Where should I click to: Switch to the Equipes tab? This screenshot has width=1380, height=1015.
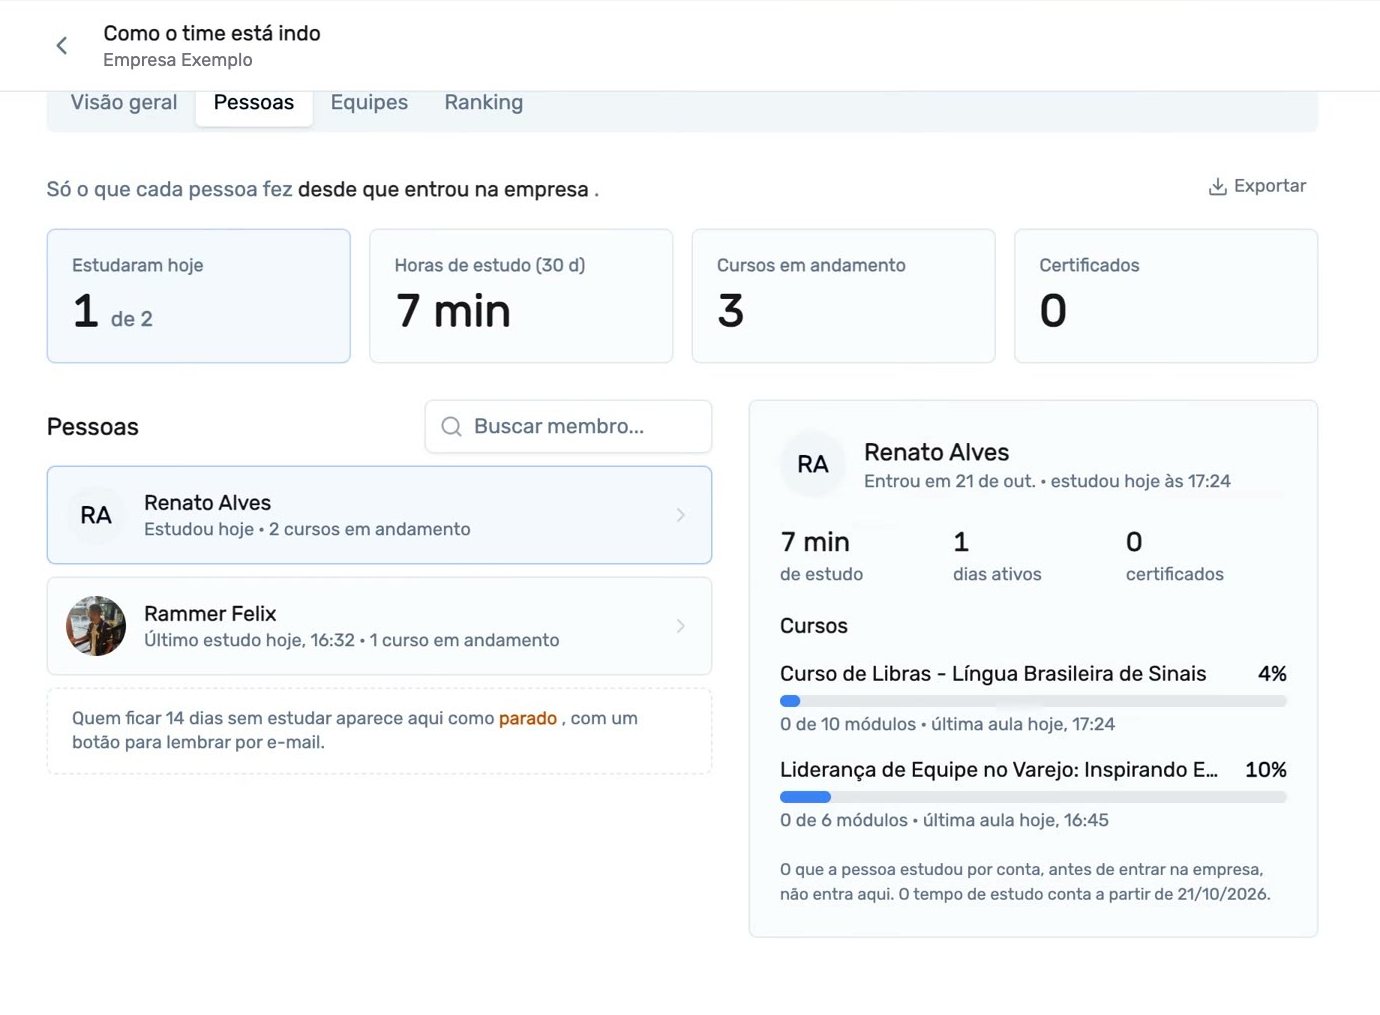[369, 103]
